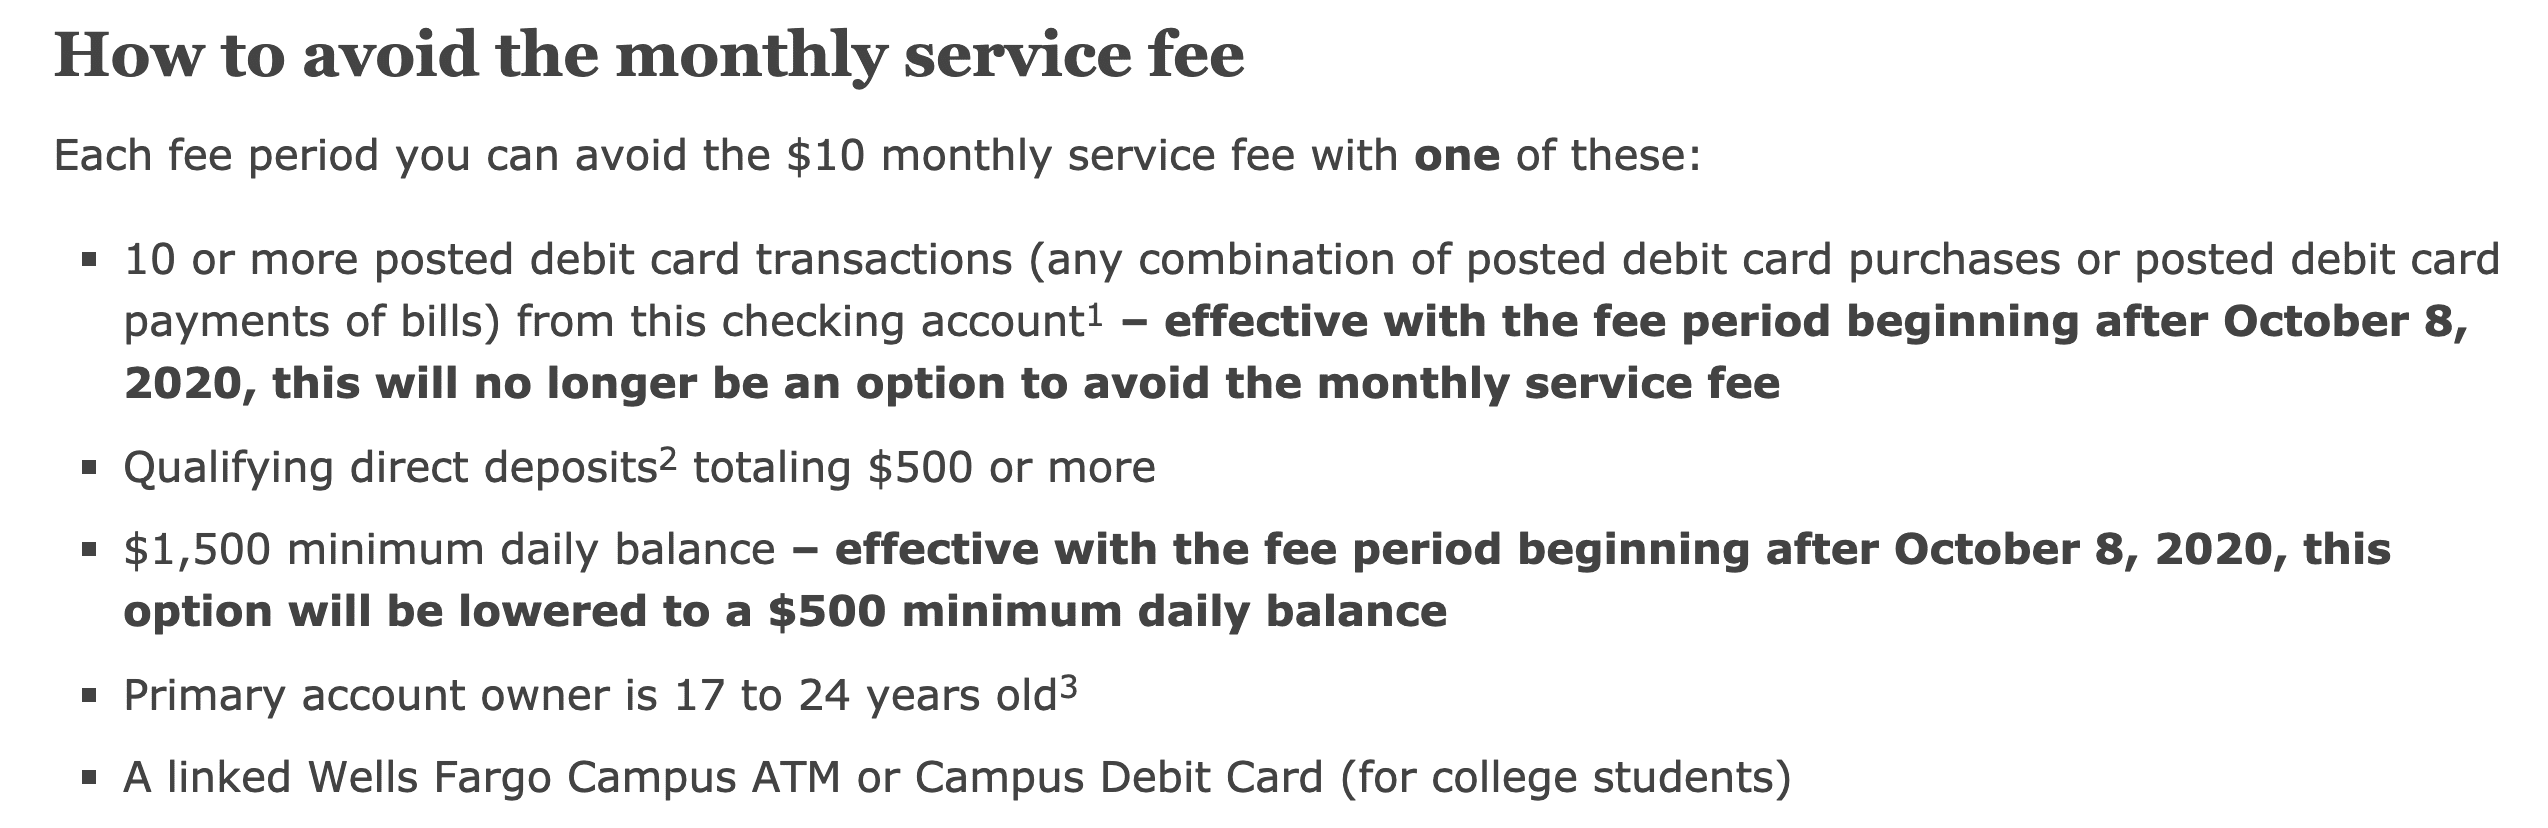Select bullet marker for 'A linked Wells Fargo' item
Viewport: 2548px width, 828px height.
[90, 779]
